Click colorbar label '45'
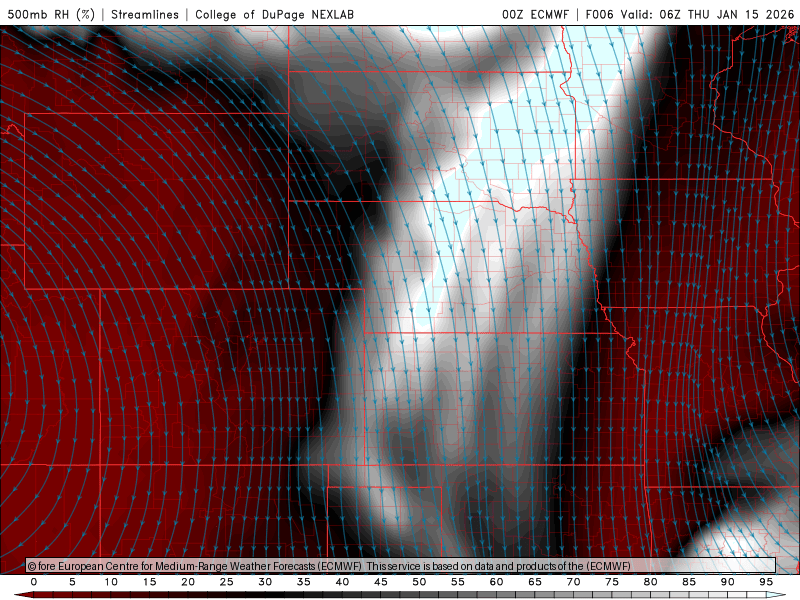 pyautogui.click(x=381, y=582)
